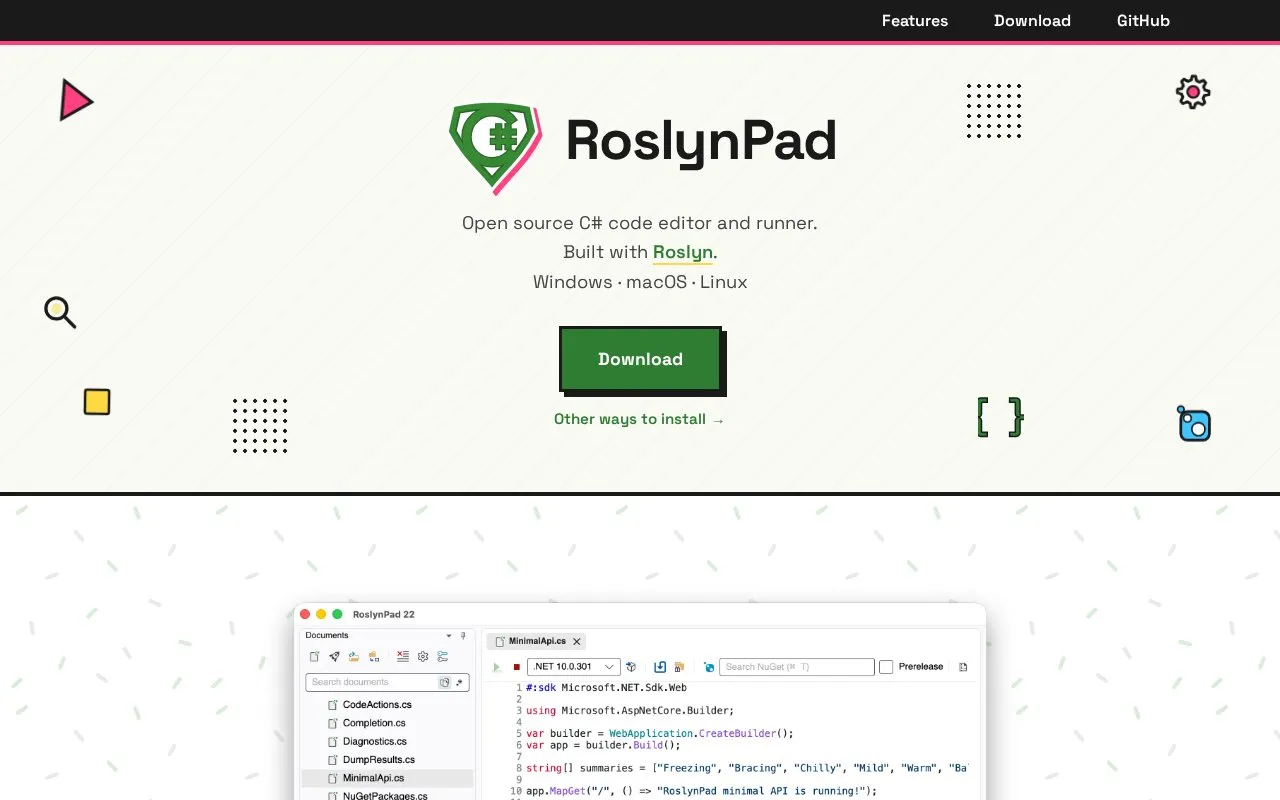Select MinimalApi.cs in the documents list
This screenshot has width=1280, height=800.
(387, 778)
